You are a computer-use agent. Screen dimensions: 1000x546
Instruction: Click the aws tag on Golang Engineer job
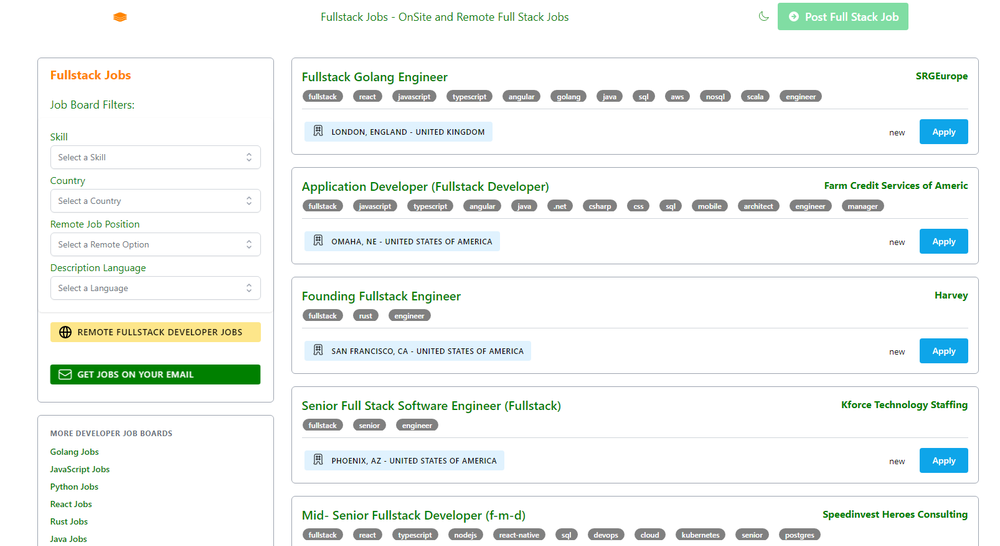point(677,97)
